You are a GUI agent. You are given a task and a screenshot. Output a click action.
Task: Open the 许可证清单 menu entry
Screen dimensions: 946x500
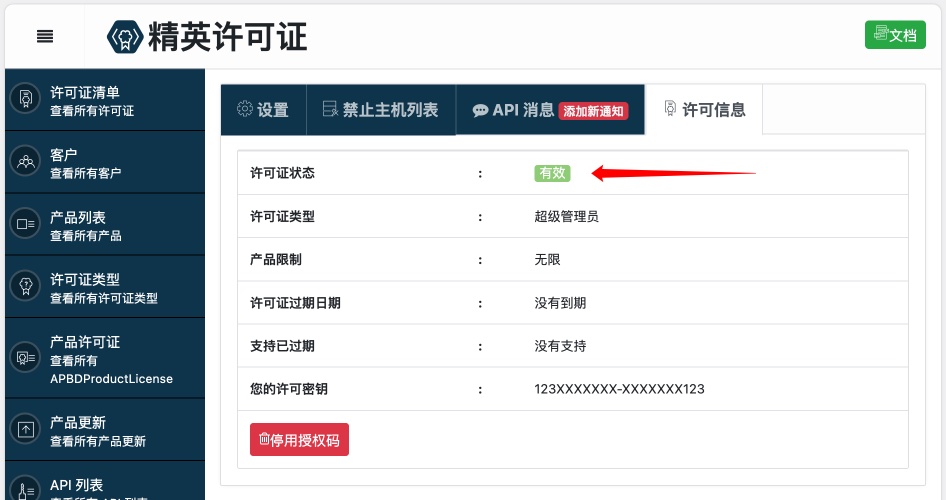pyautogui.click(x=104, y=100)
